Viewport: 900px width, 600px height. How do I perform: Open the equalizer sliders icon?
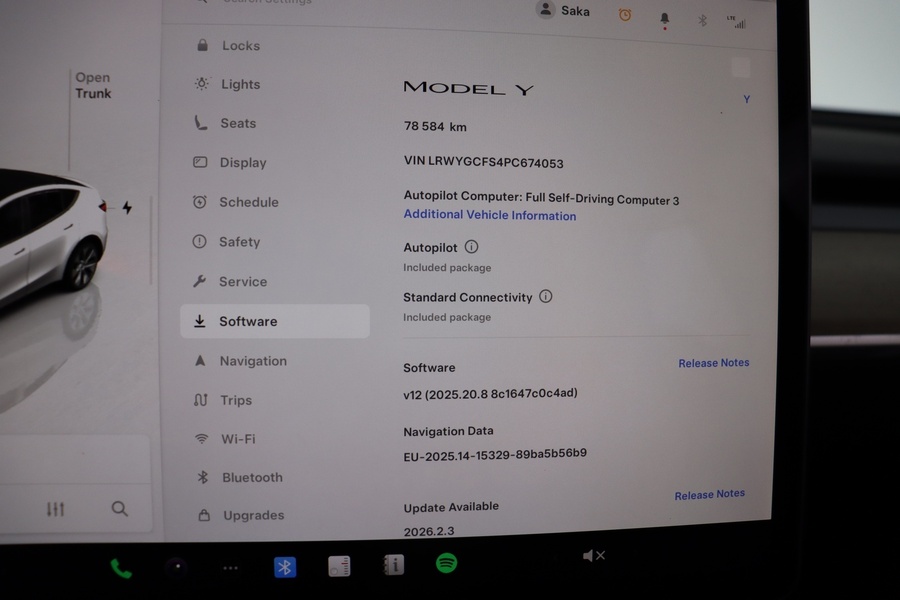[x=56, y=509]
